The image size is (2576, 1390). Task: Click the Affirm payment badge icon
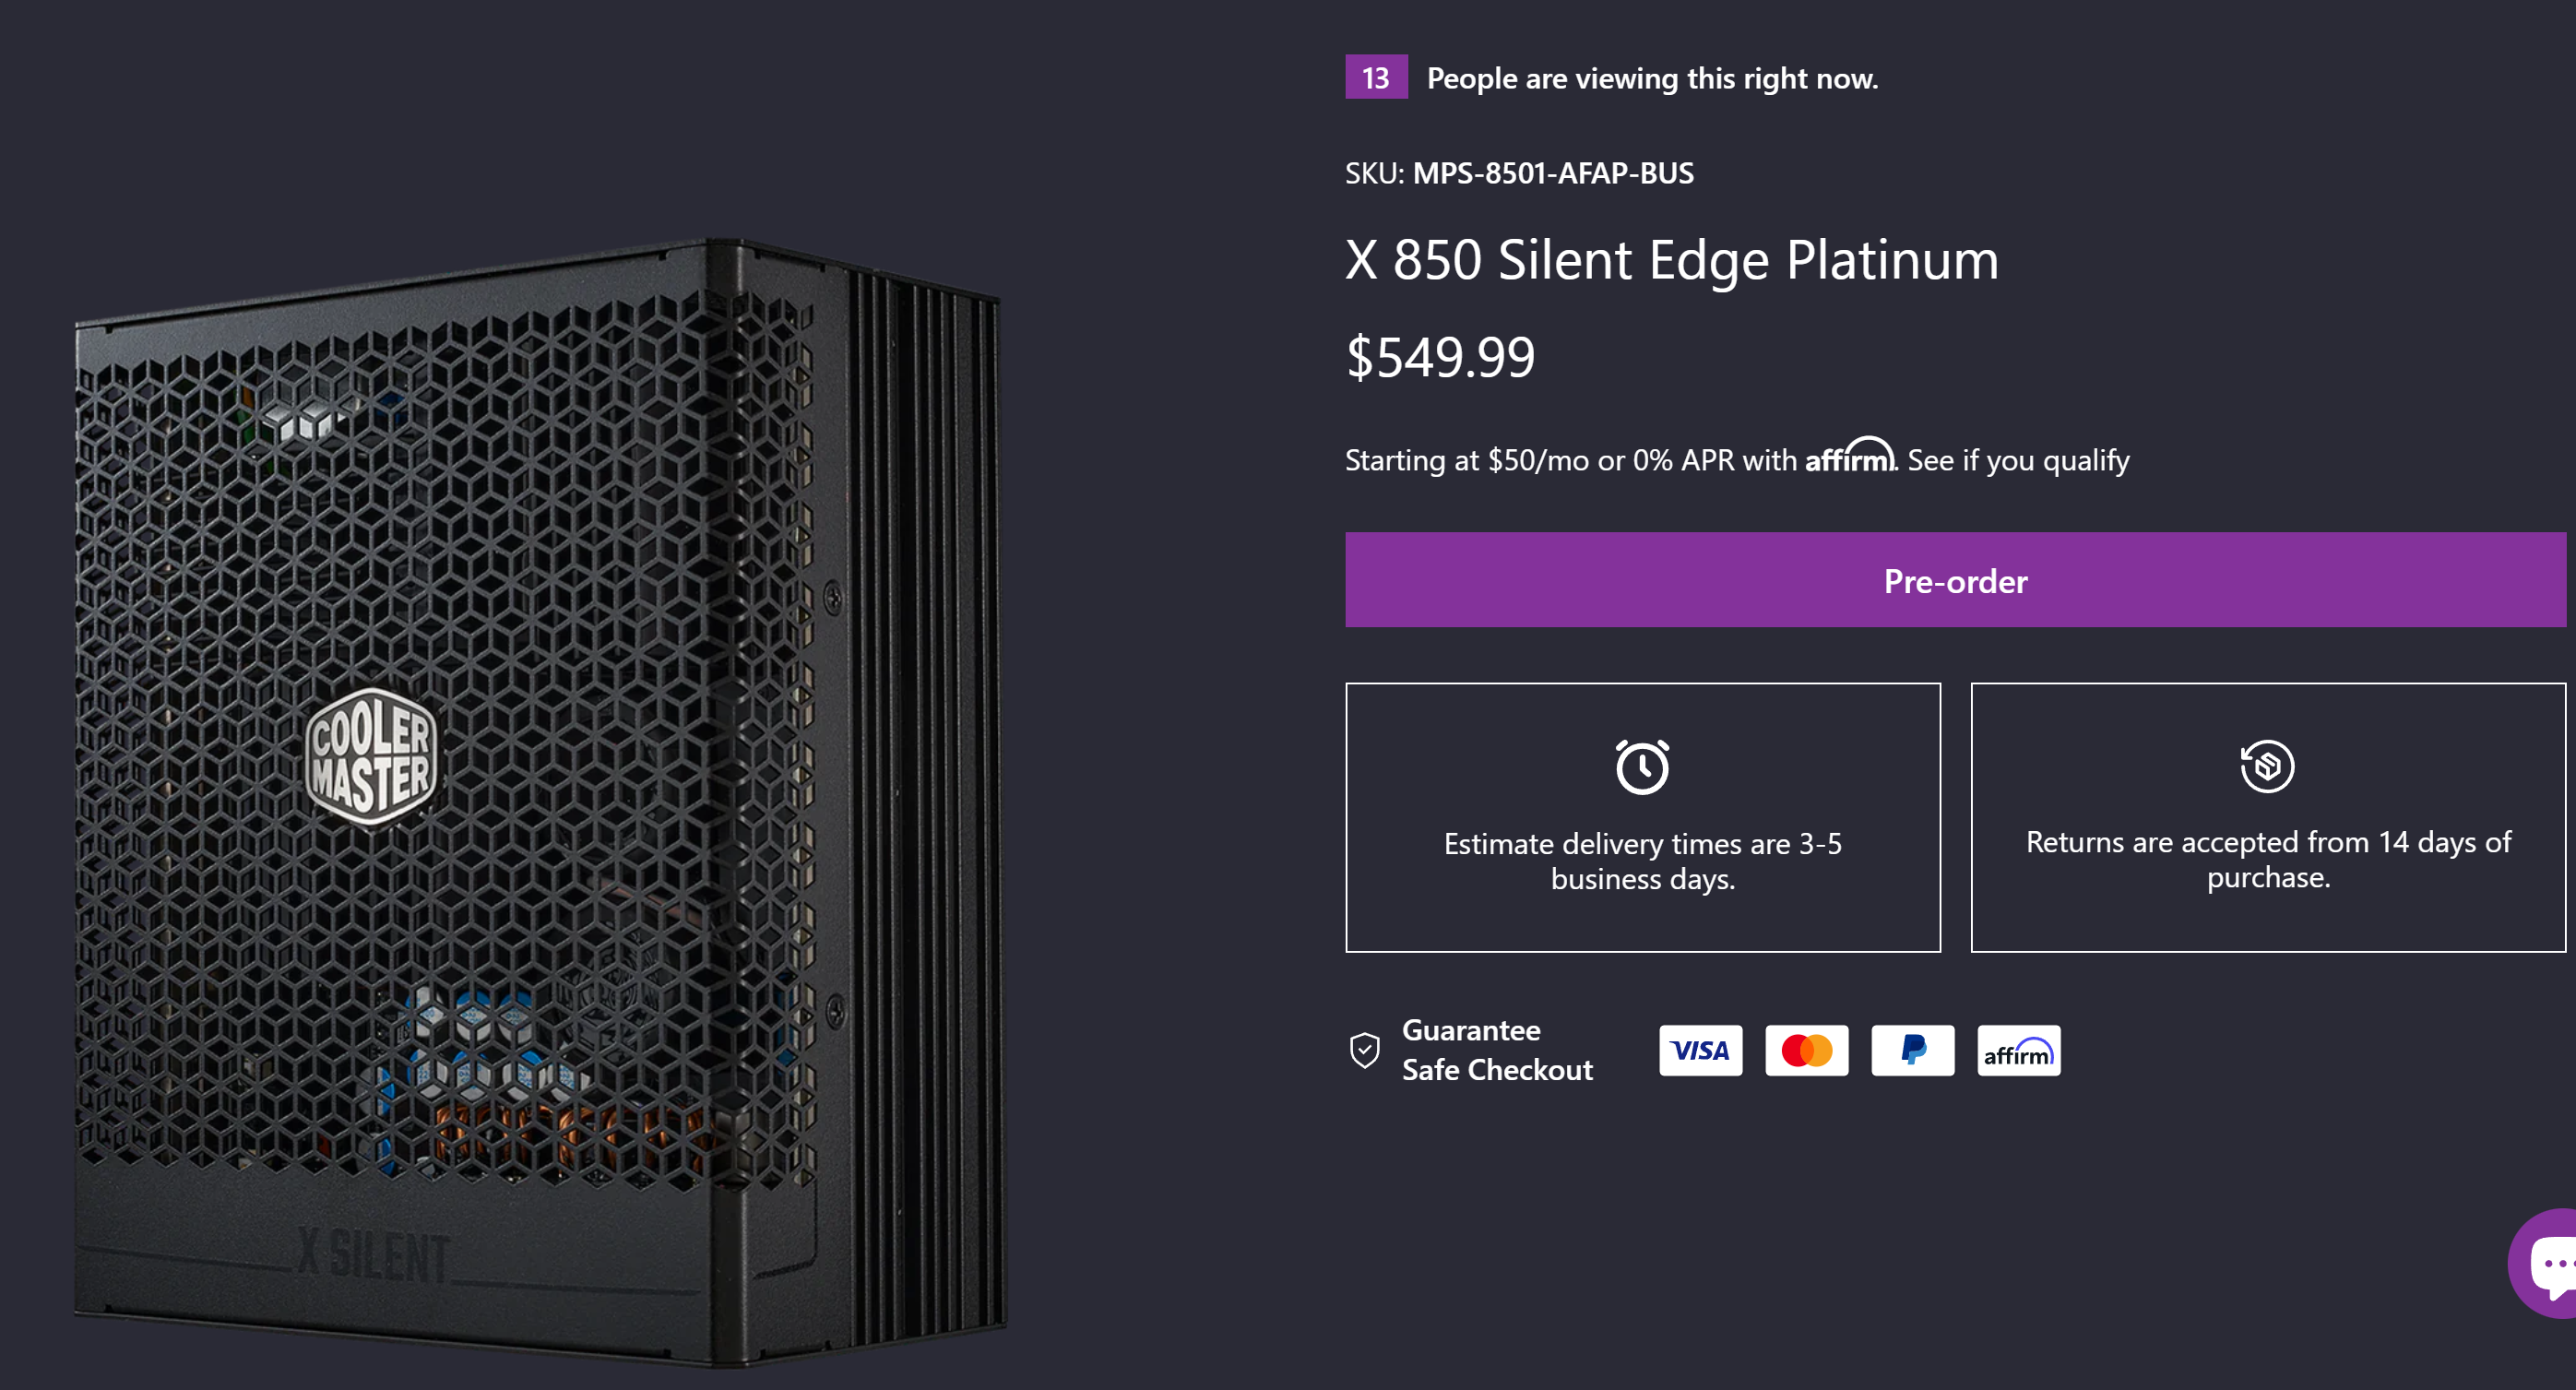(2018, 1050)
